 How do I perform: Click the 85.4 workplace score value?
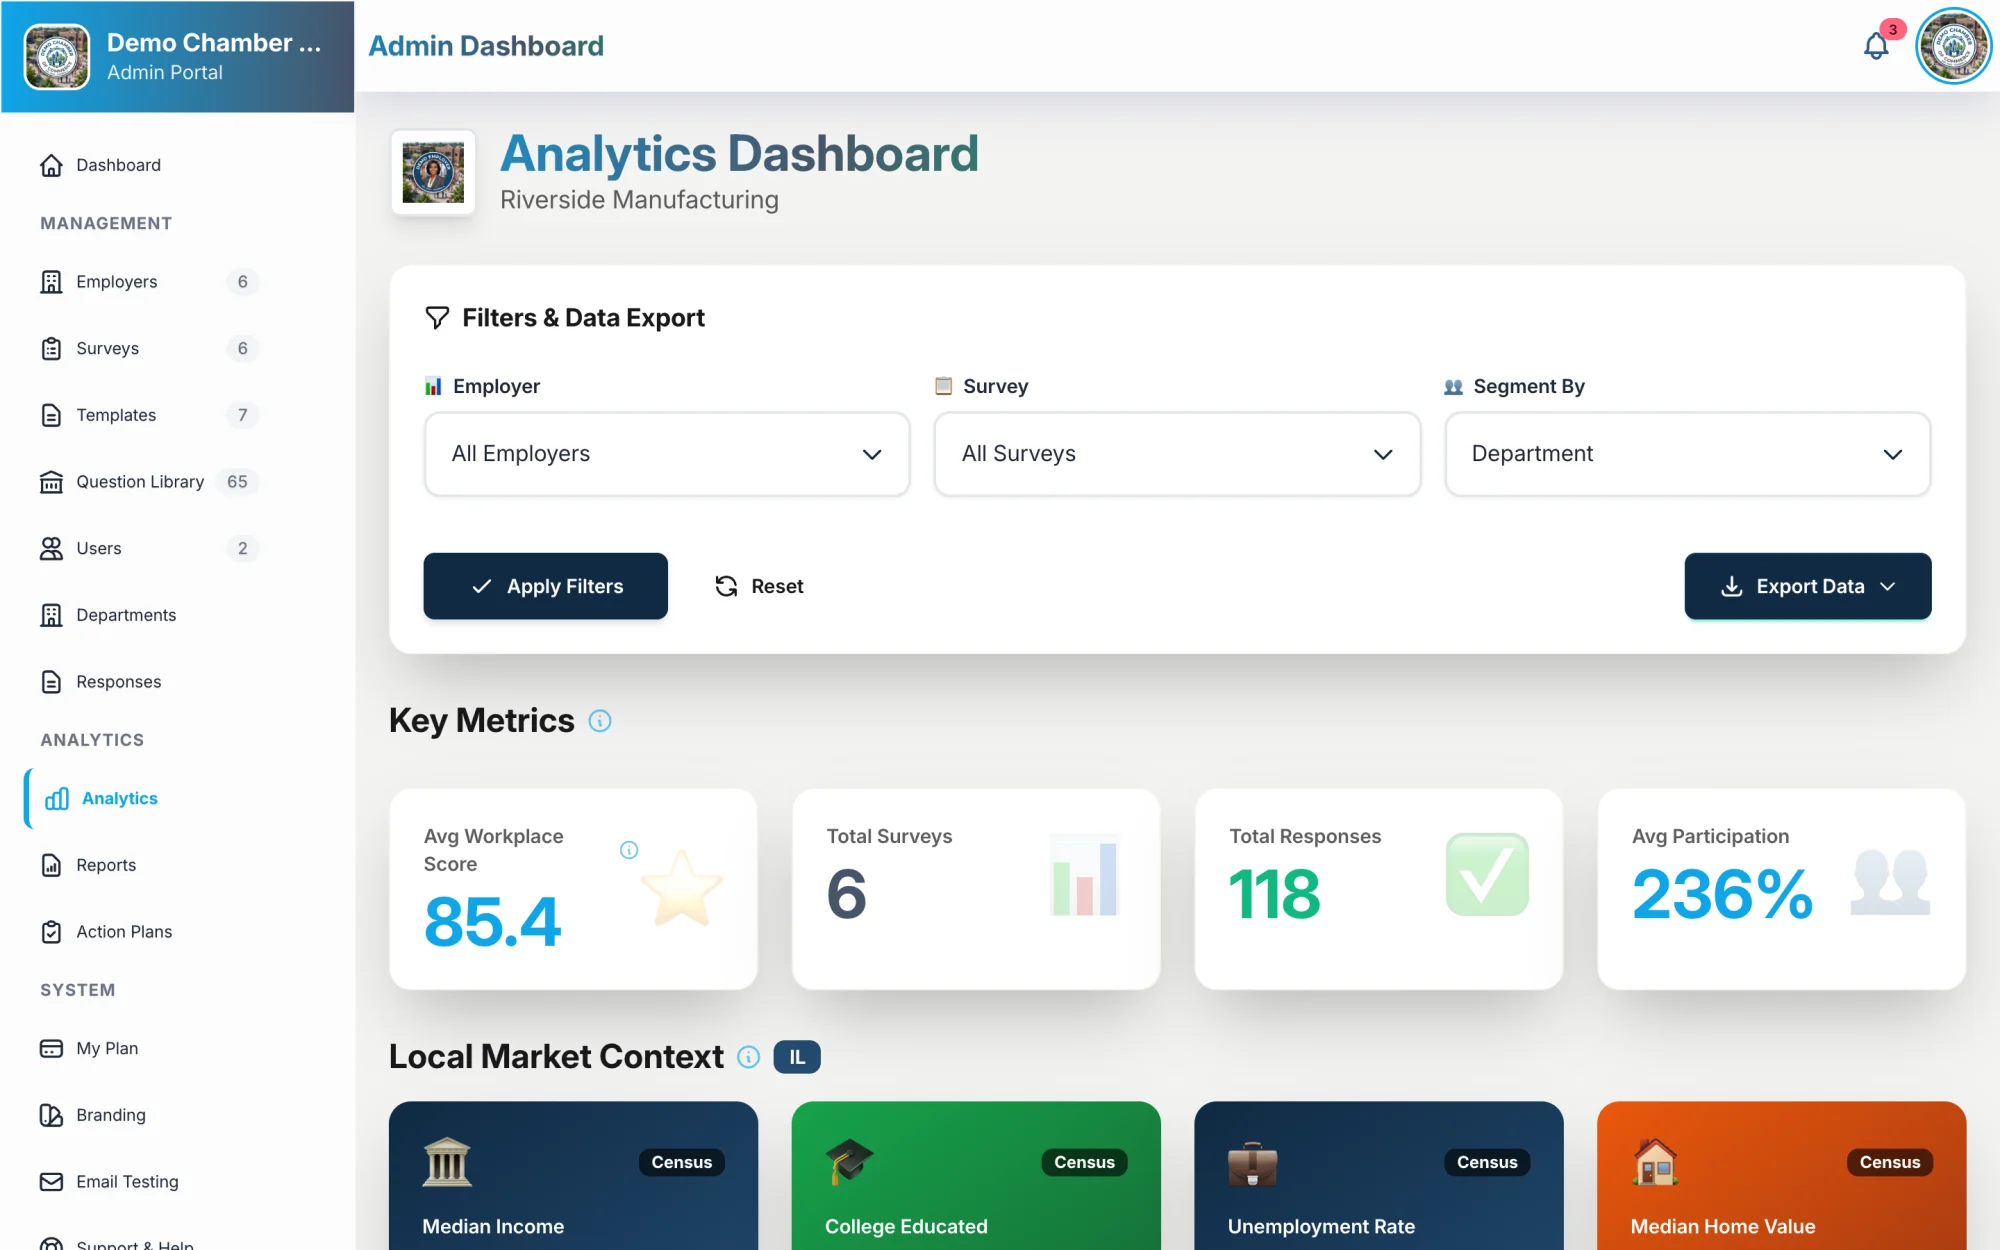pyautogui.click(x=493, y=921)
